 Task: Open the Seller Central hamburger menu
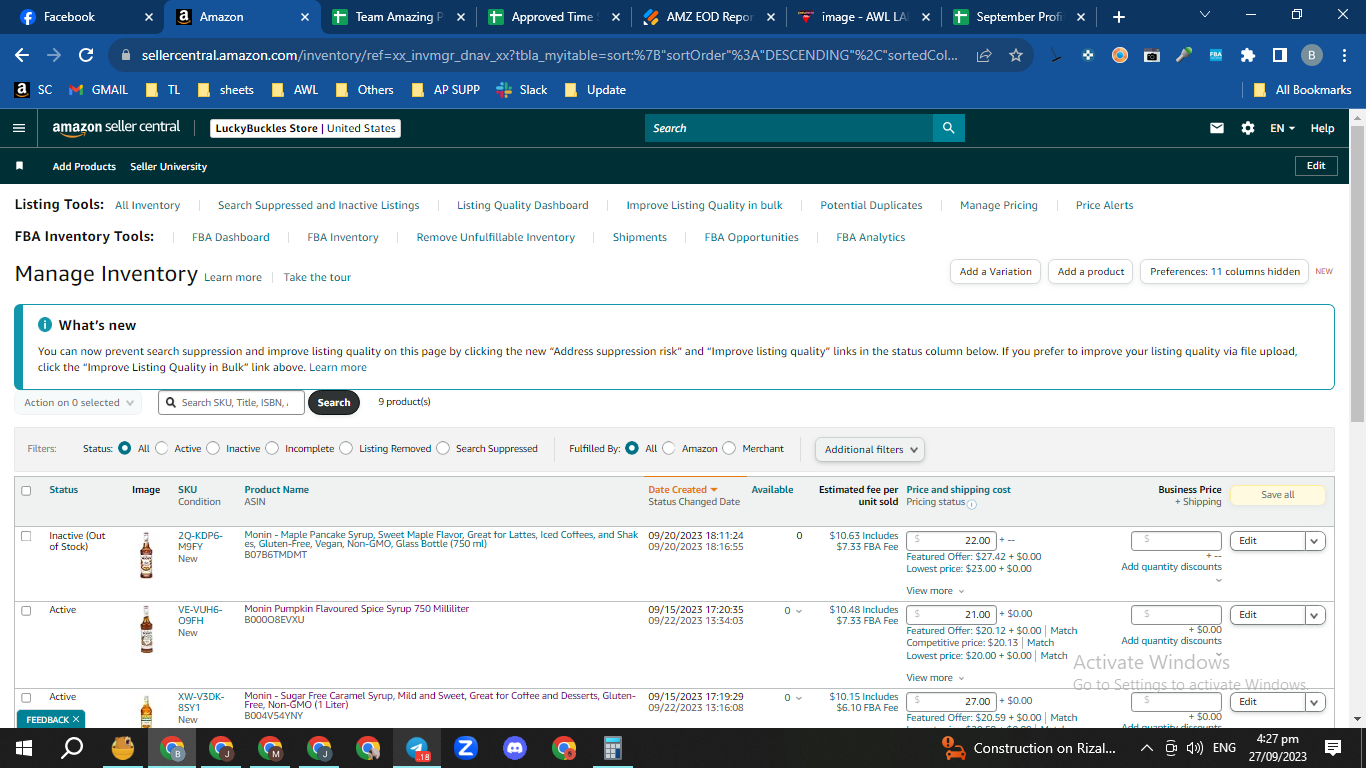19,128
